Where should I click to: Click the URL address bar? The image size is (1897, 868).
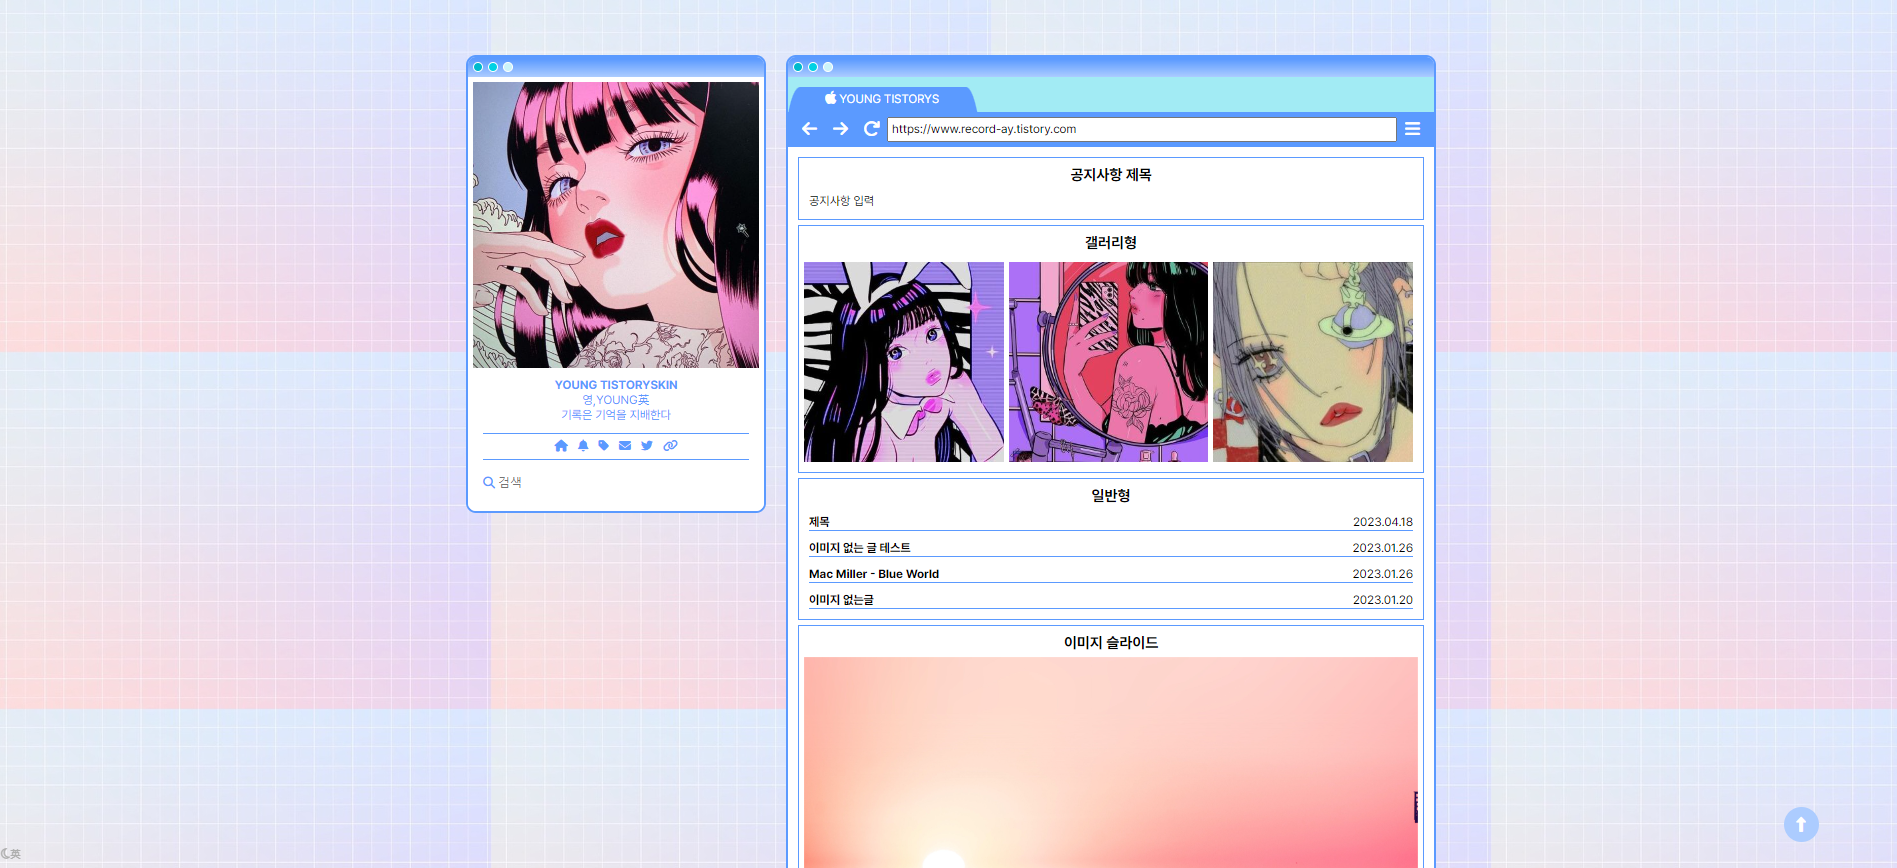pyautogui.click(x=1141, y=129)
